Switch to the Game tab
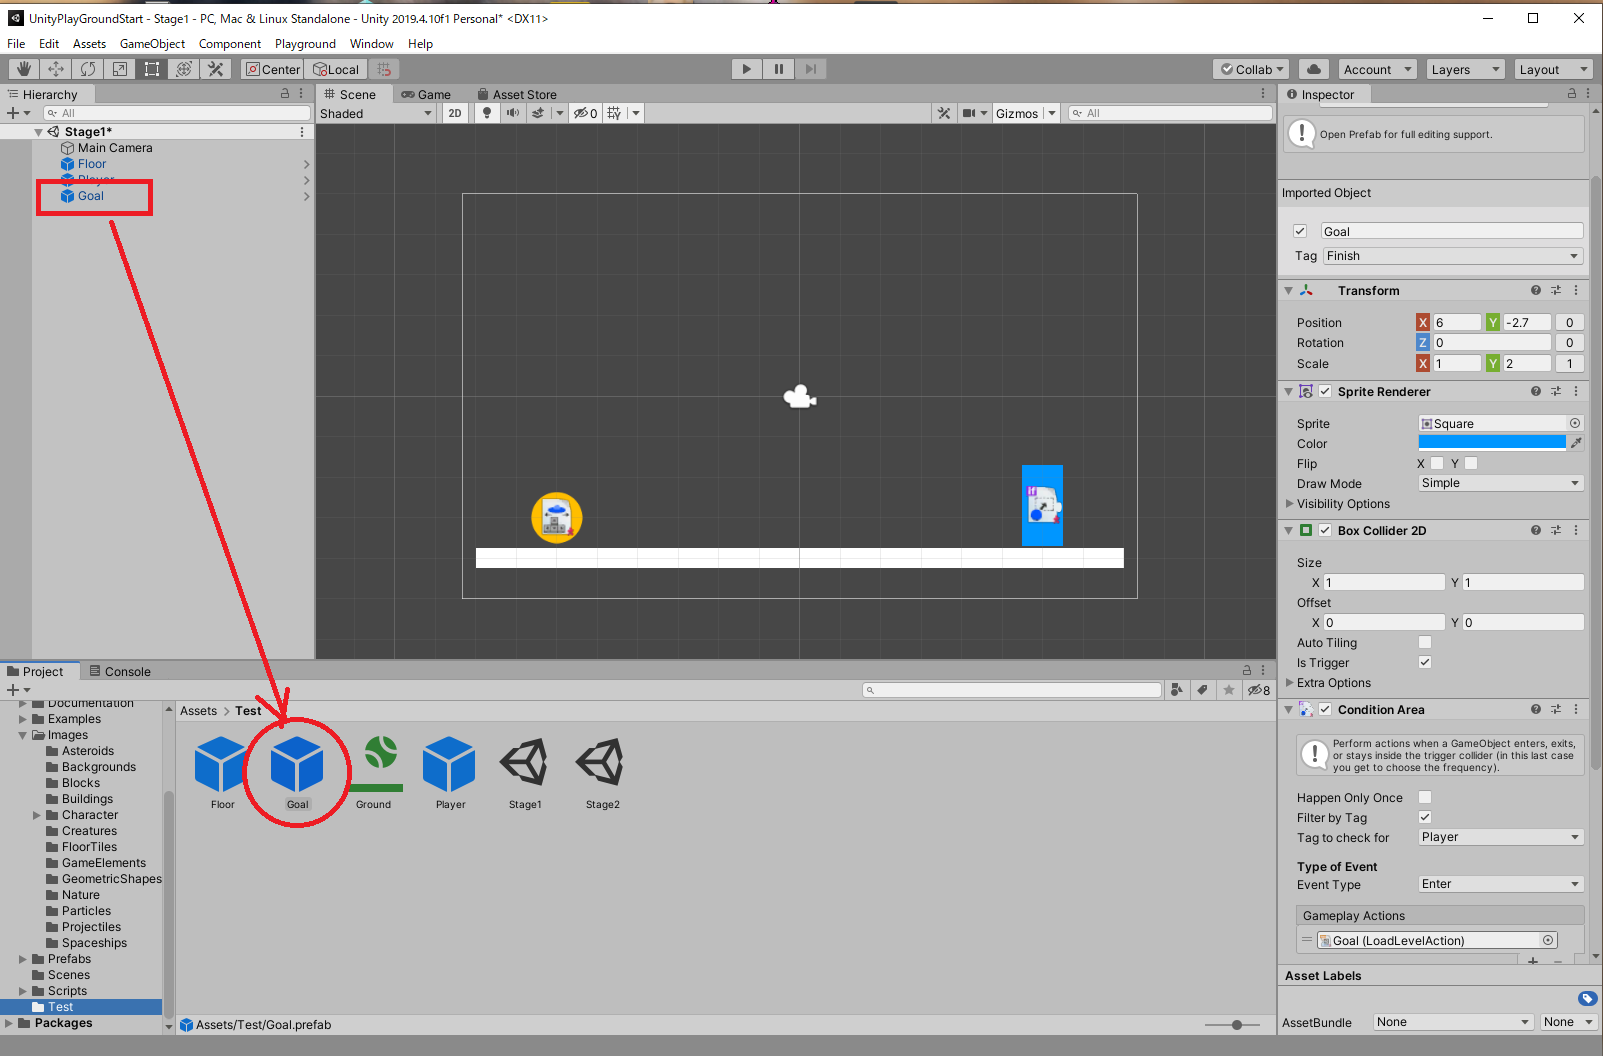This screenshot has width=1603, height=1056. (426, 95)
